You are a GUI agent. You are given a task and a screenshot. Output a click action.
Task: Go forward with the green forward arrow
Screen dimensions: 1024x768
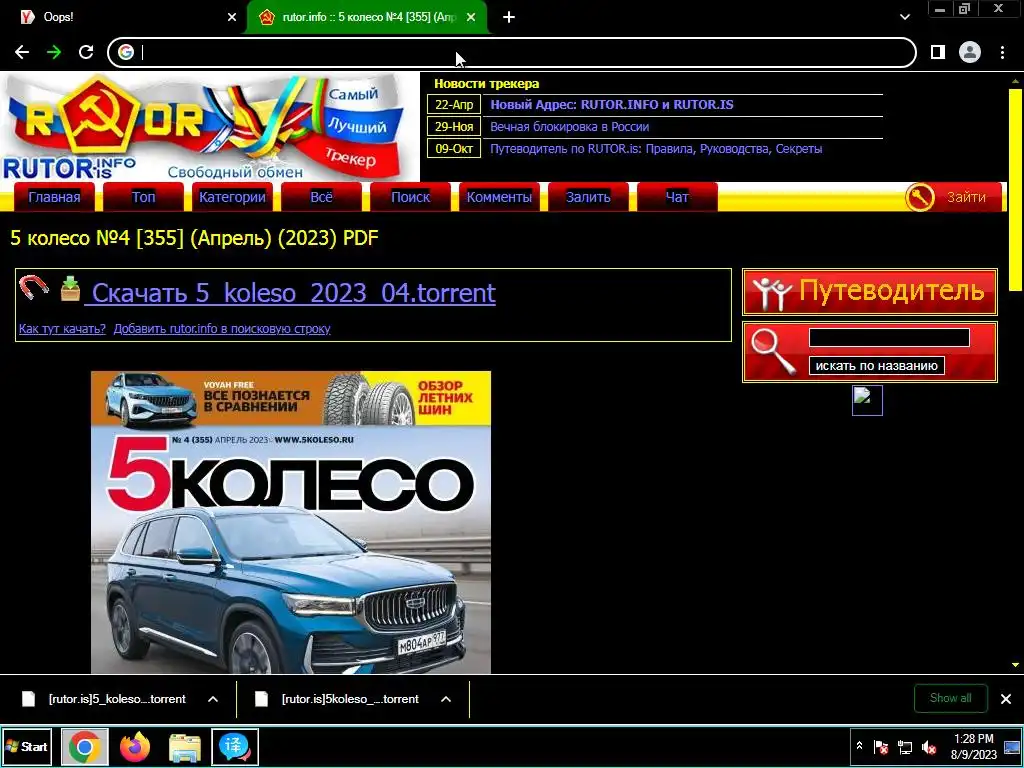54,52
